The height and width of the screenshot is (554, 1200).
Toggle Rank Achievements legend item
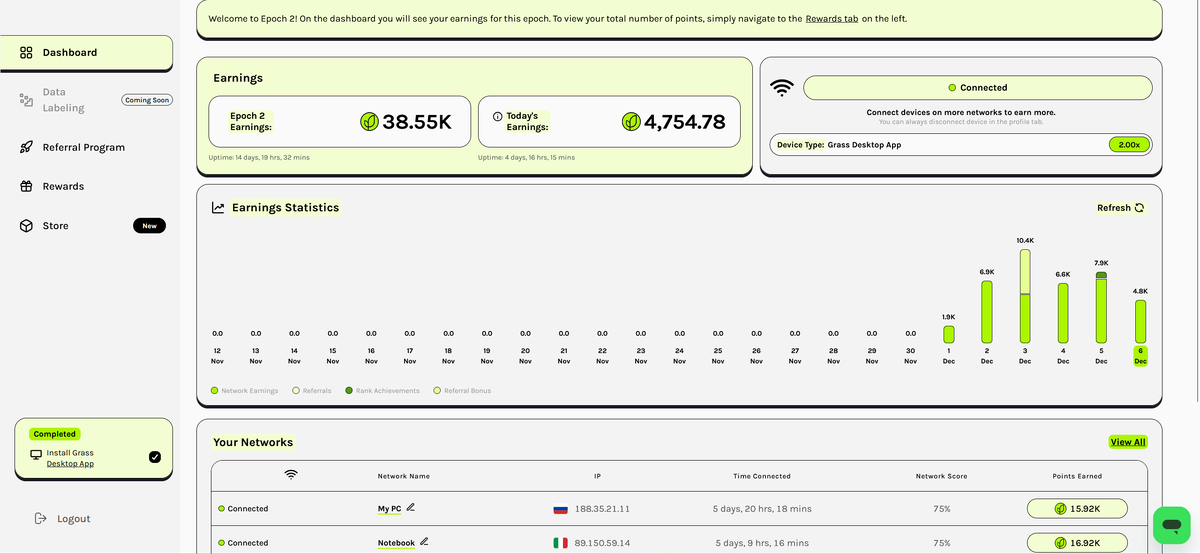pos(382,391)
